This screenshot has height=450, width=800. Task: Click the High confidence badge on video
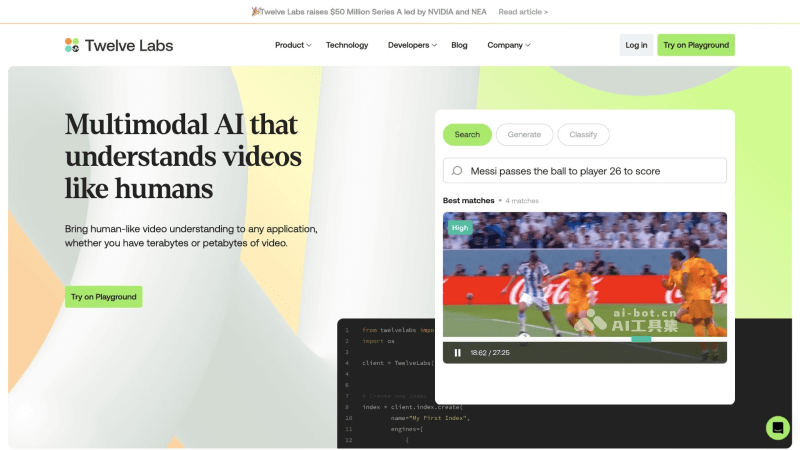[x=460, y=228]
